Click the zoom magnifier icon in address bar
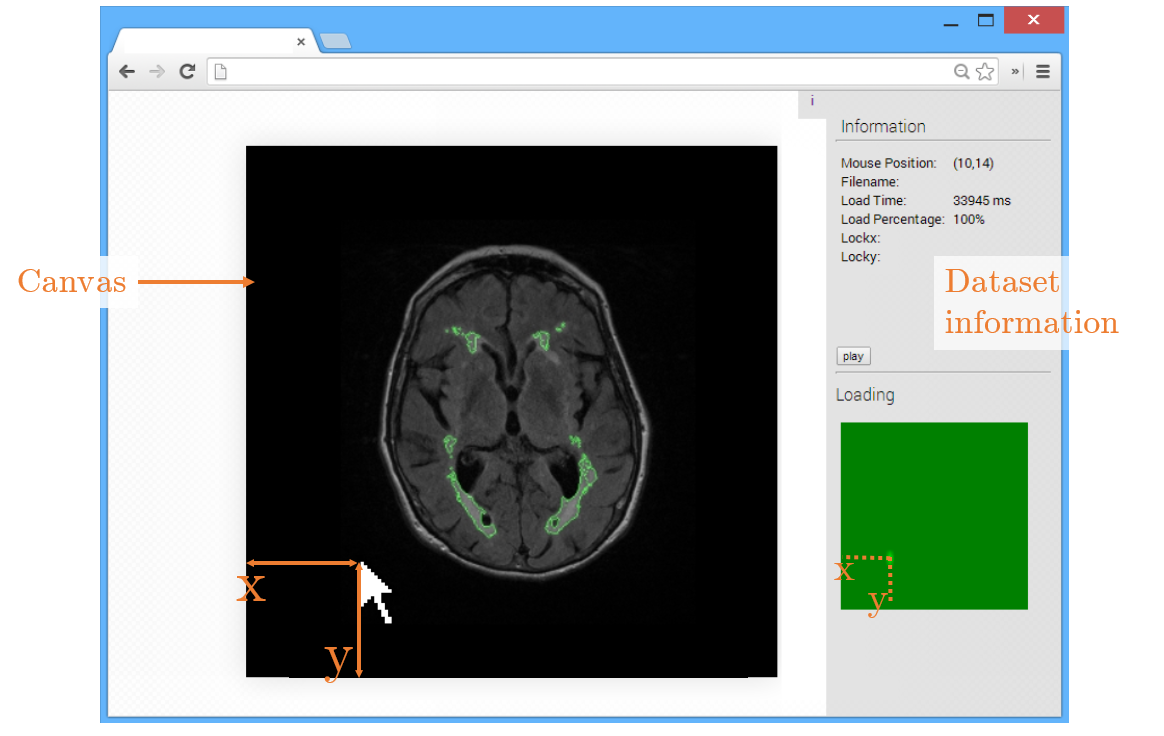 point(961,71)
